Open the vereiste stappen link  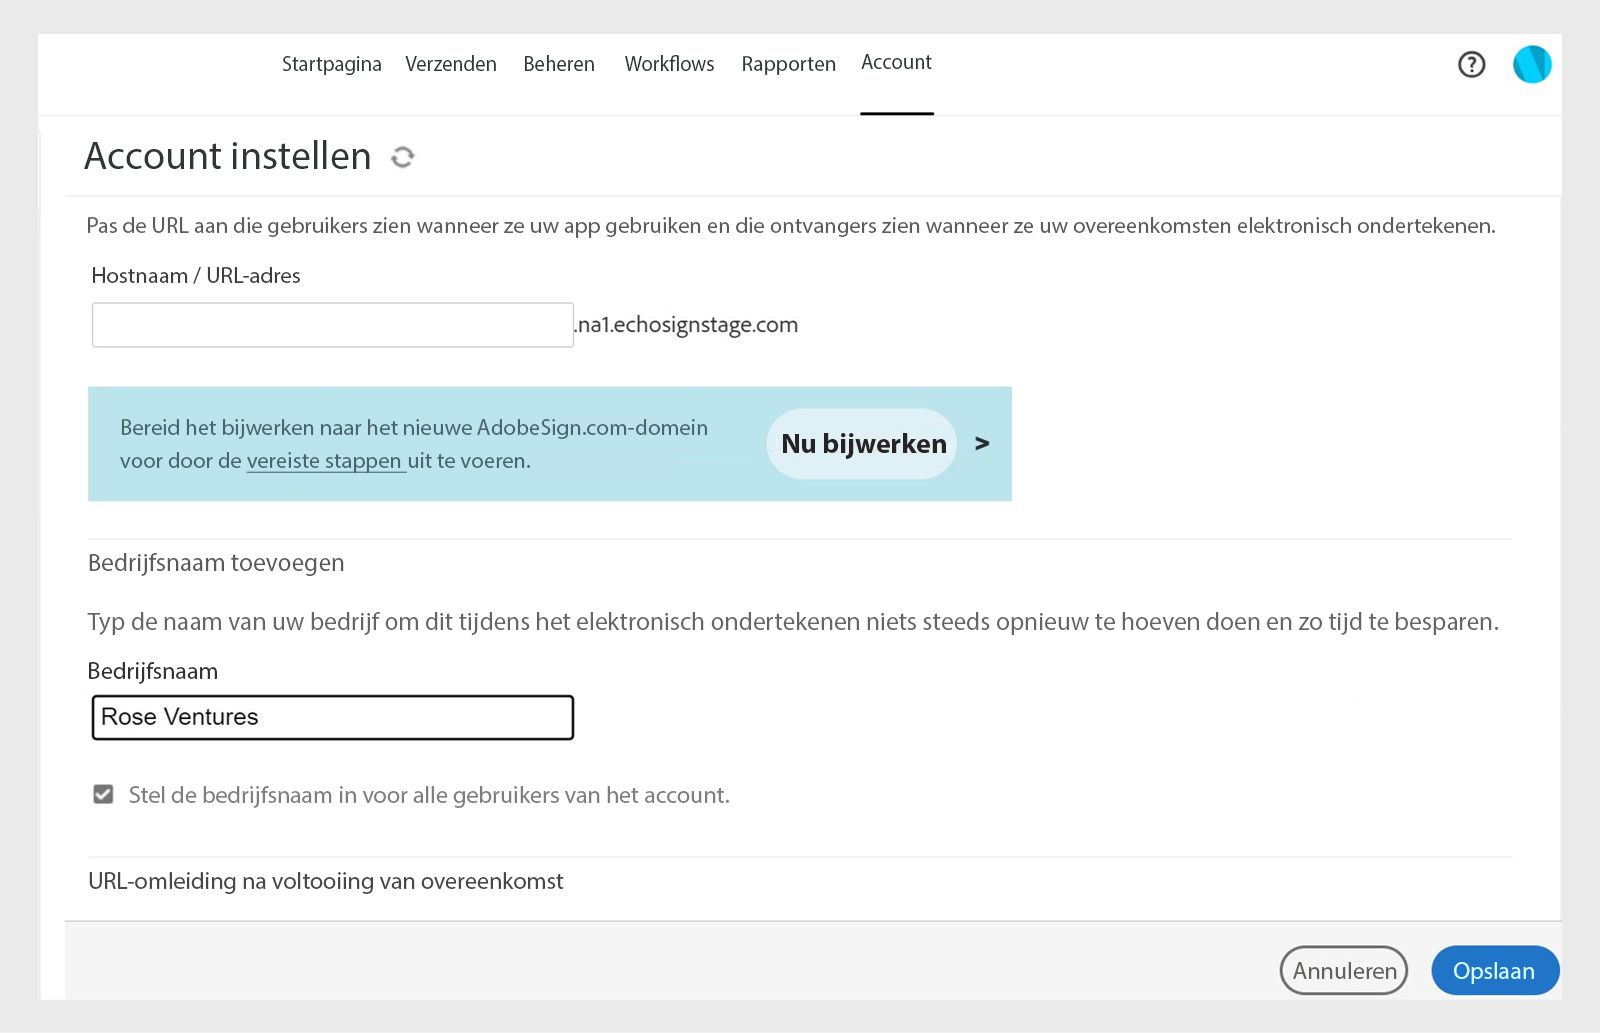(325, 461)
